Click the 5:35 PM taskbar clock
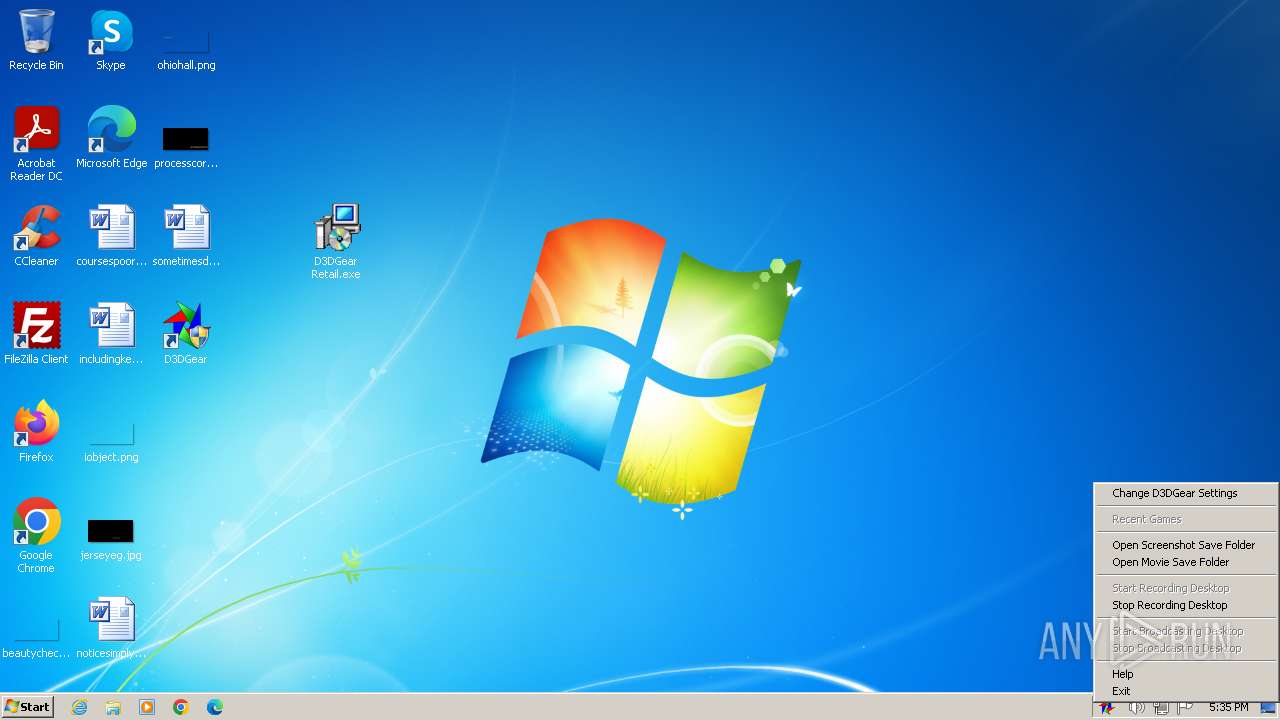This screenshot has height=720, width=1280. tap(1228, 707)
